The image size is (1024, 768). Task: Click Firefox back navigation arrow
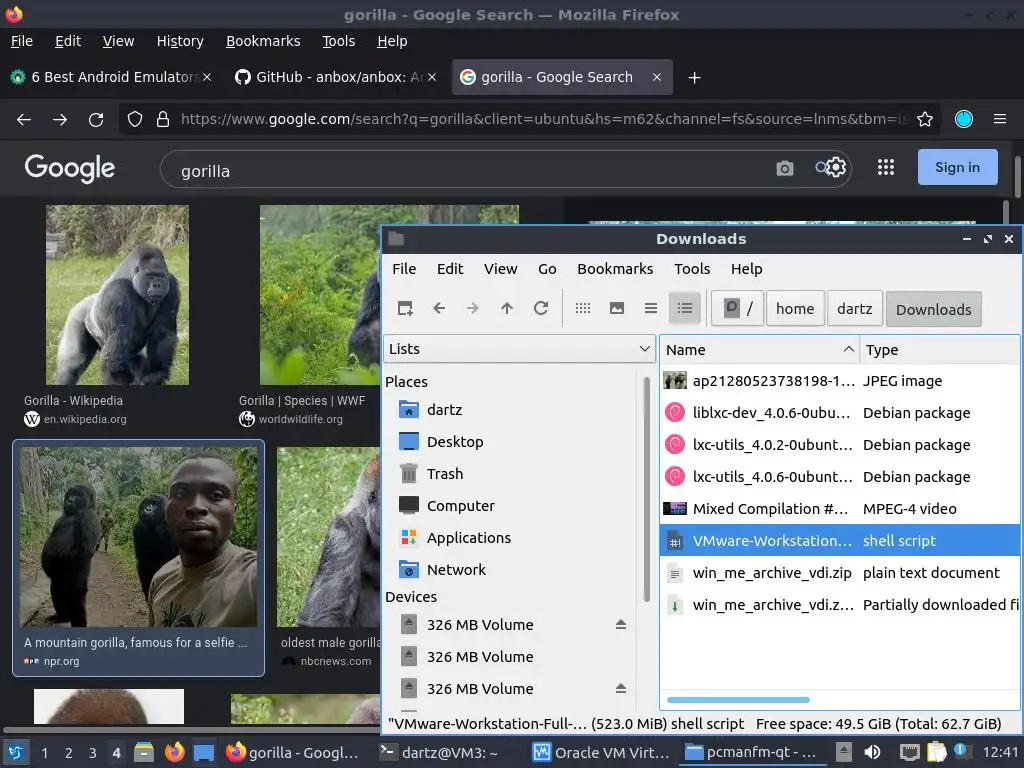pyautogui.click(x=24, y=120)
